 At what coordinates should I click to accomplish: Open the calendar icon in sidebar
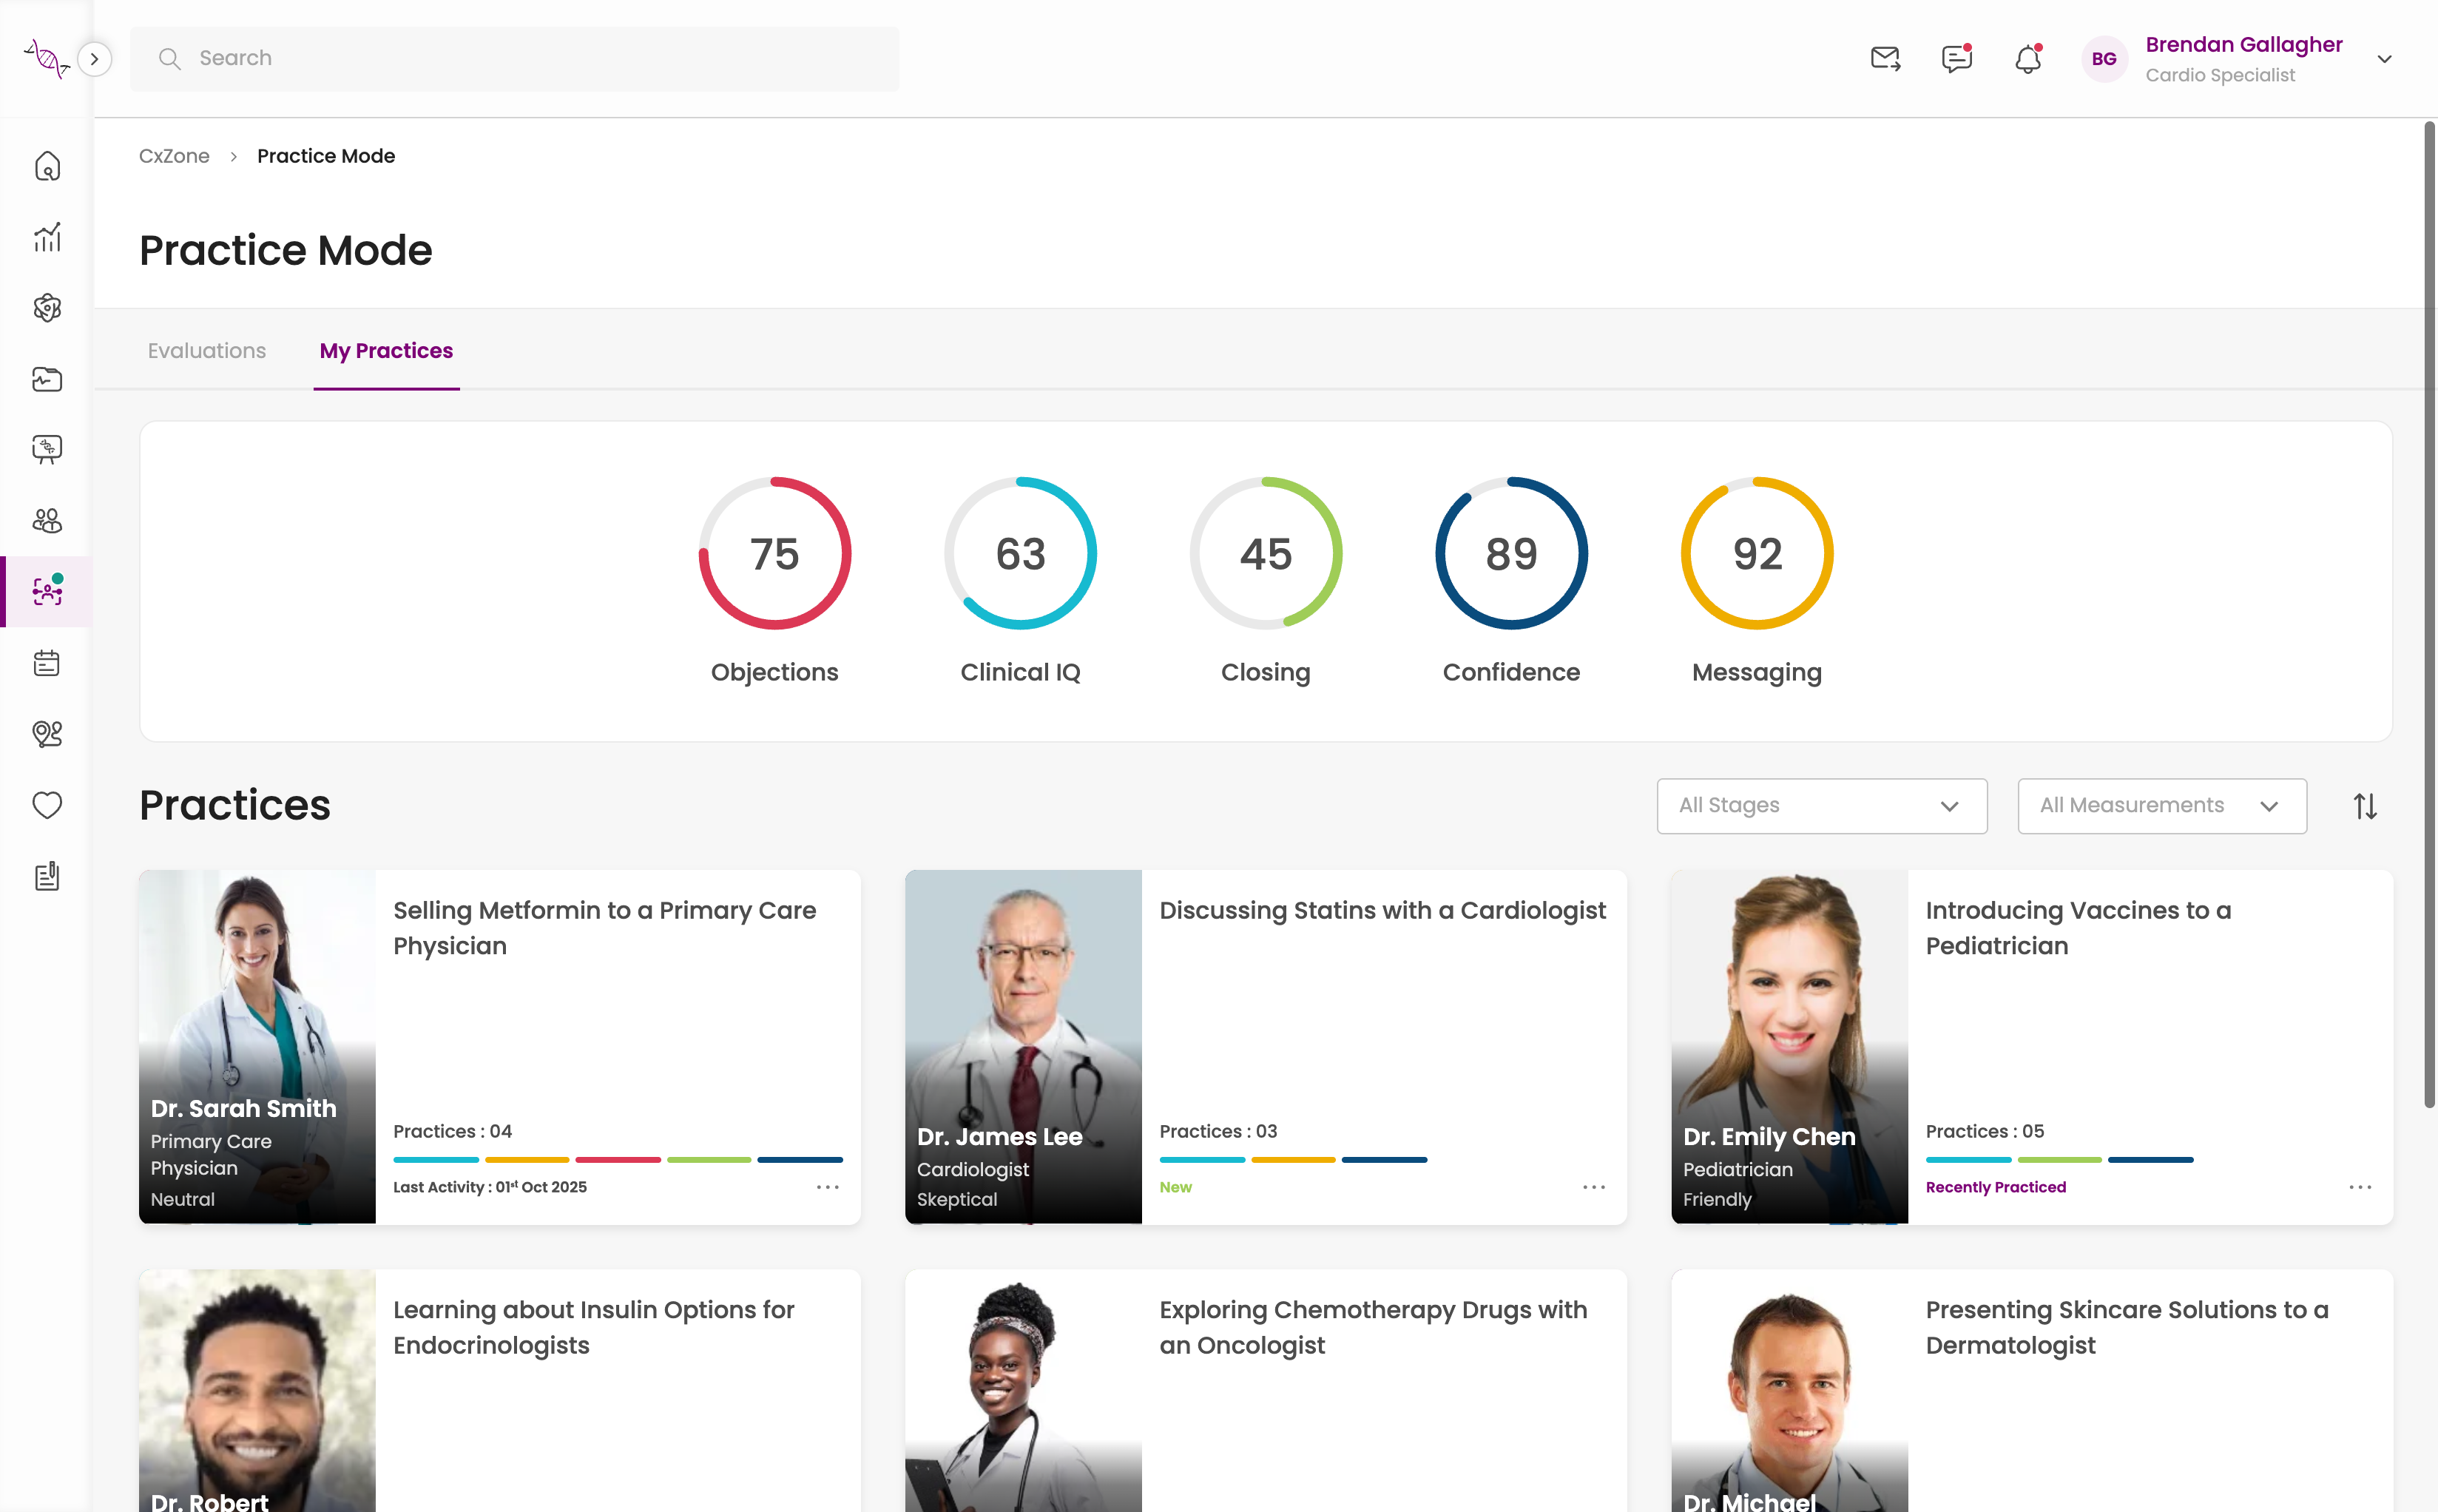pos(47,663)
